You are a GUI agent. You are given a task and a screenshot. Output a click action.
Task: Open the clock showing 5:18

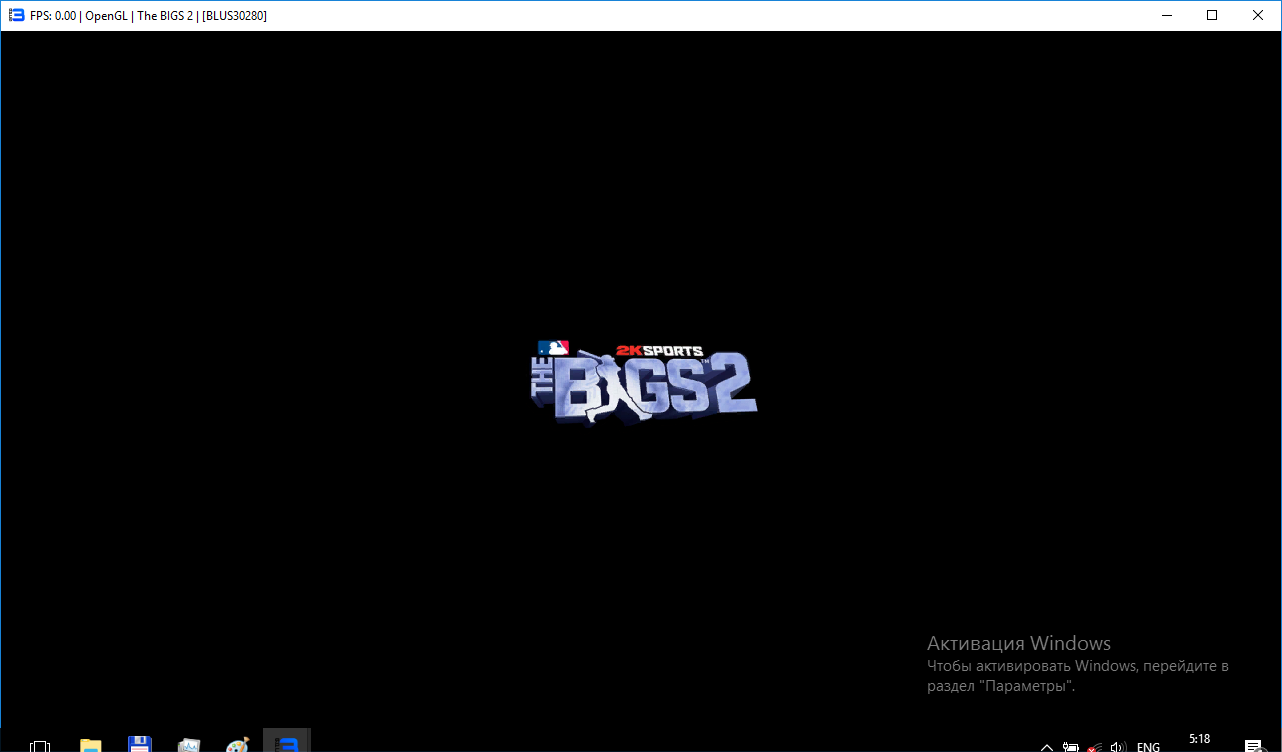pyautogui.click(x=1199, y=741)
